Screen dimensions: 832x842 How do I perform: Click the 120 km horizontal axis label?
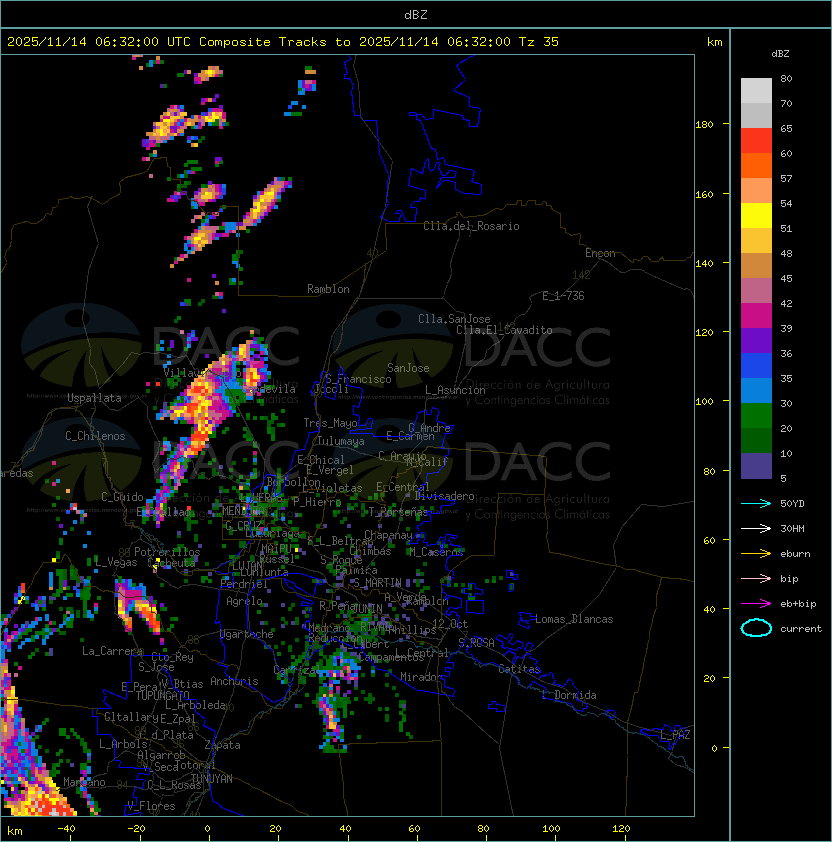[621, 829]
